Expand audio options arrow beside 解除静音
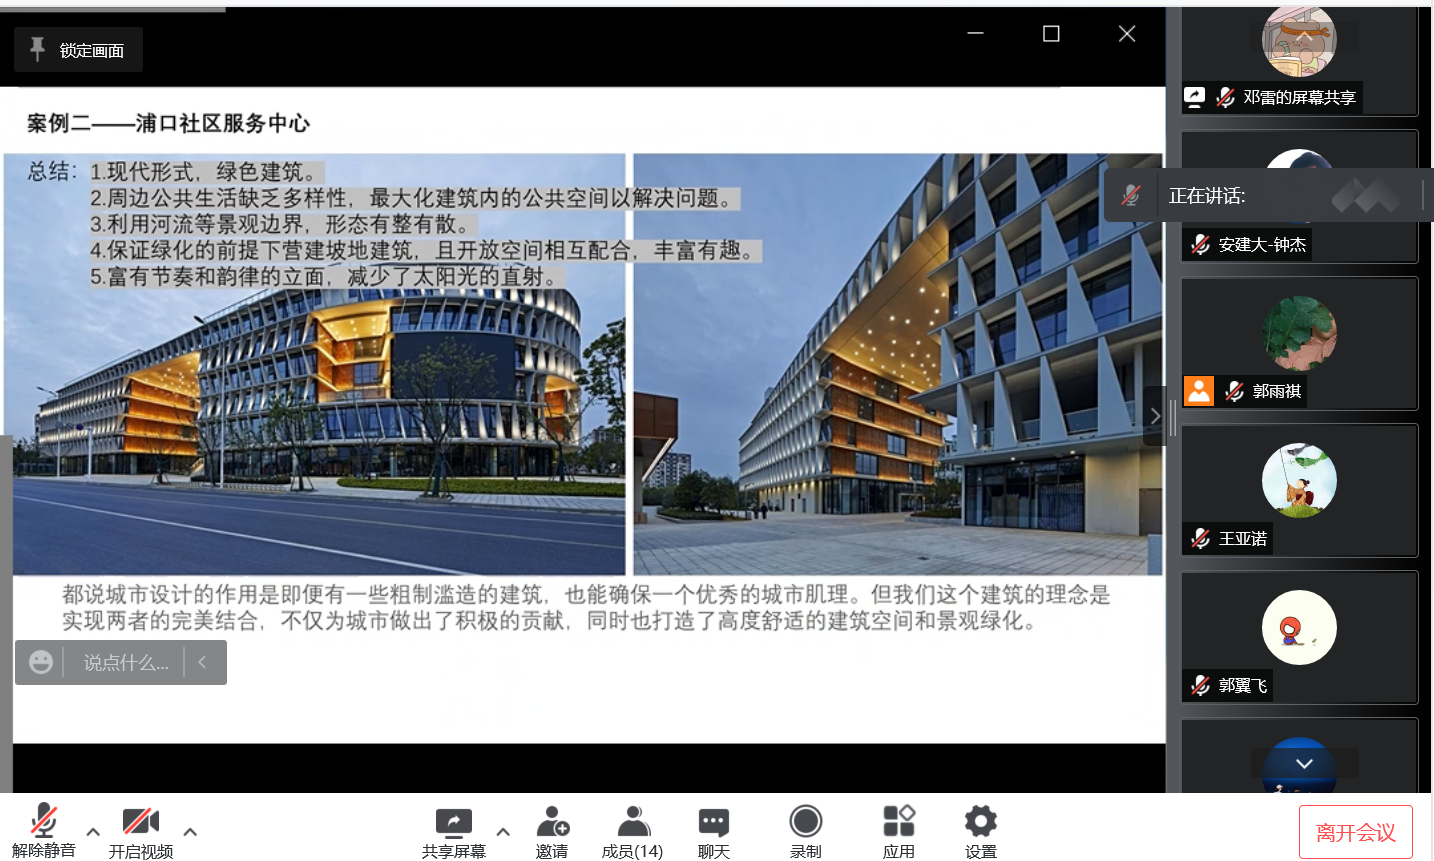 tap(93, 831)
